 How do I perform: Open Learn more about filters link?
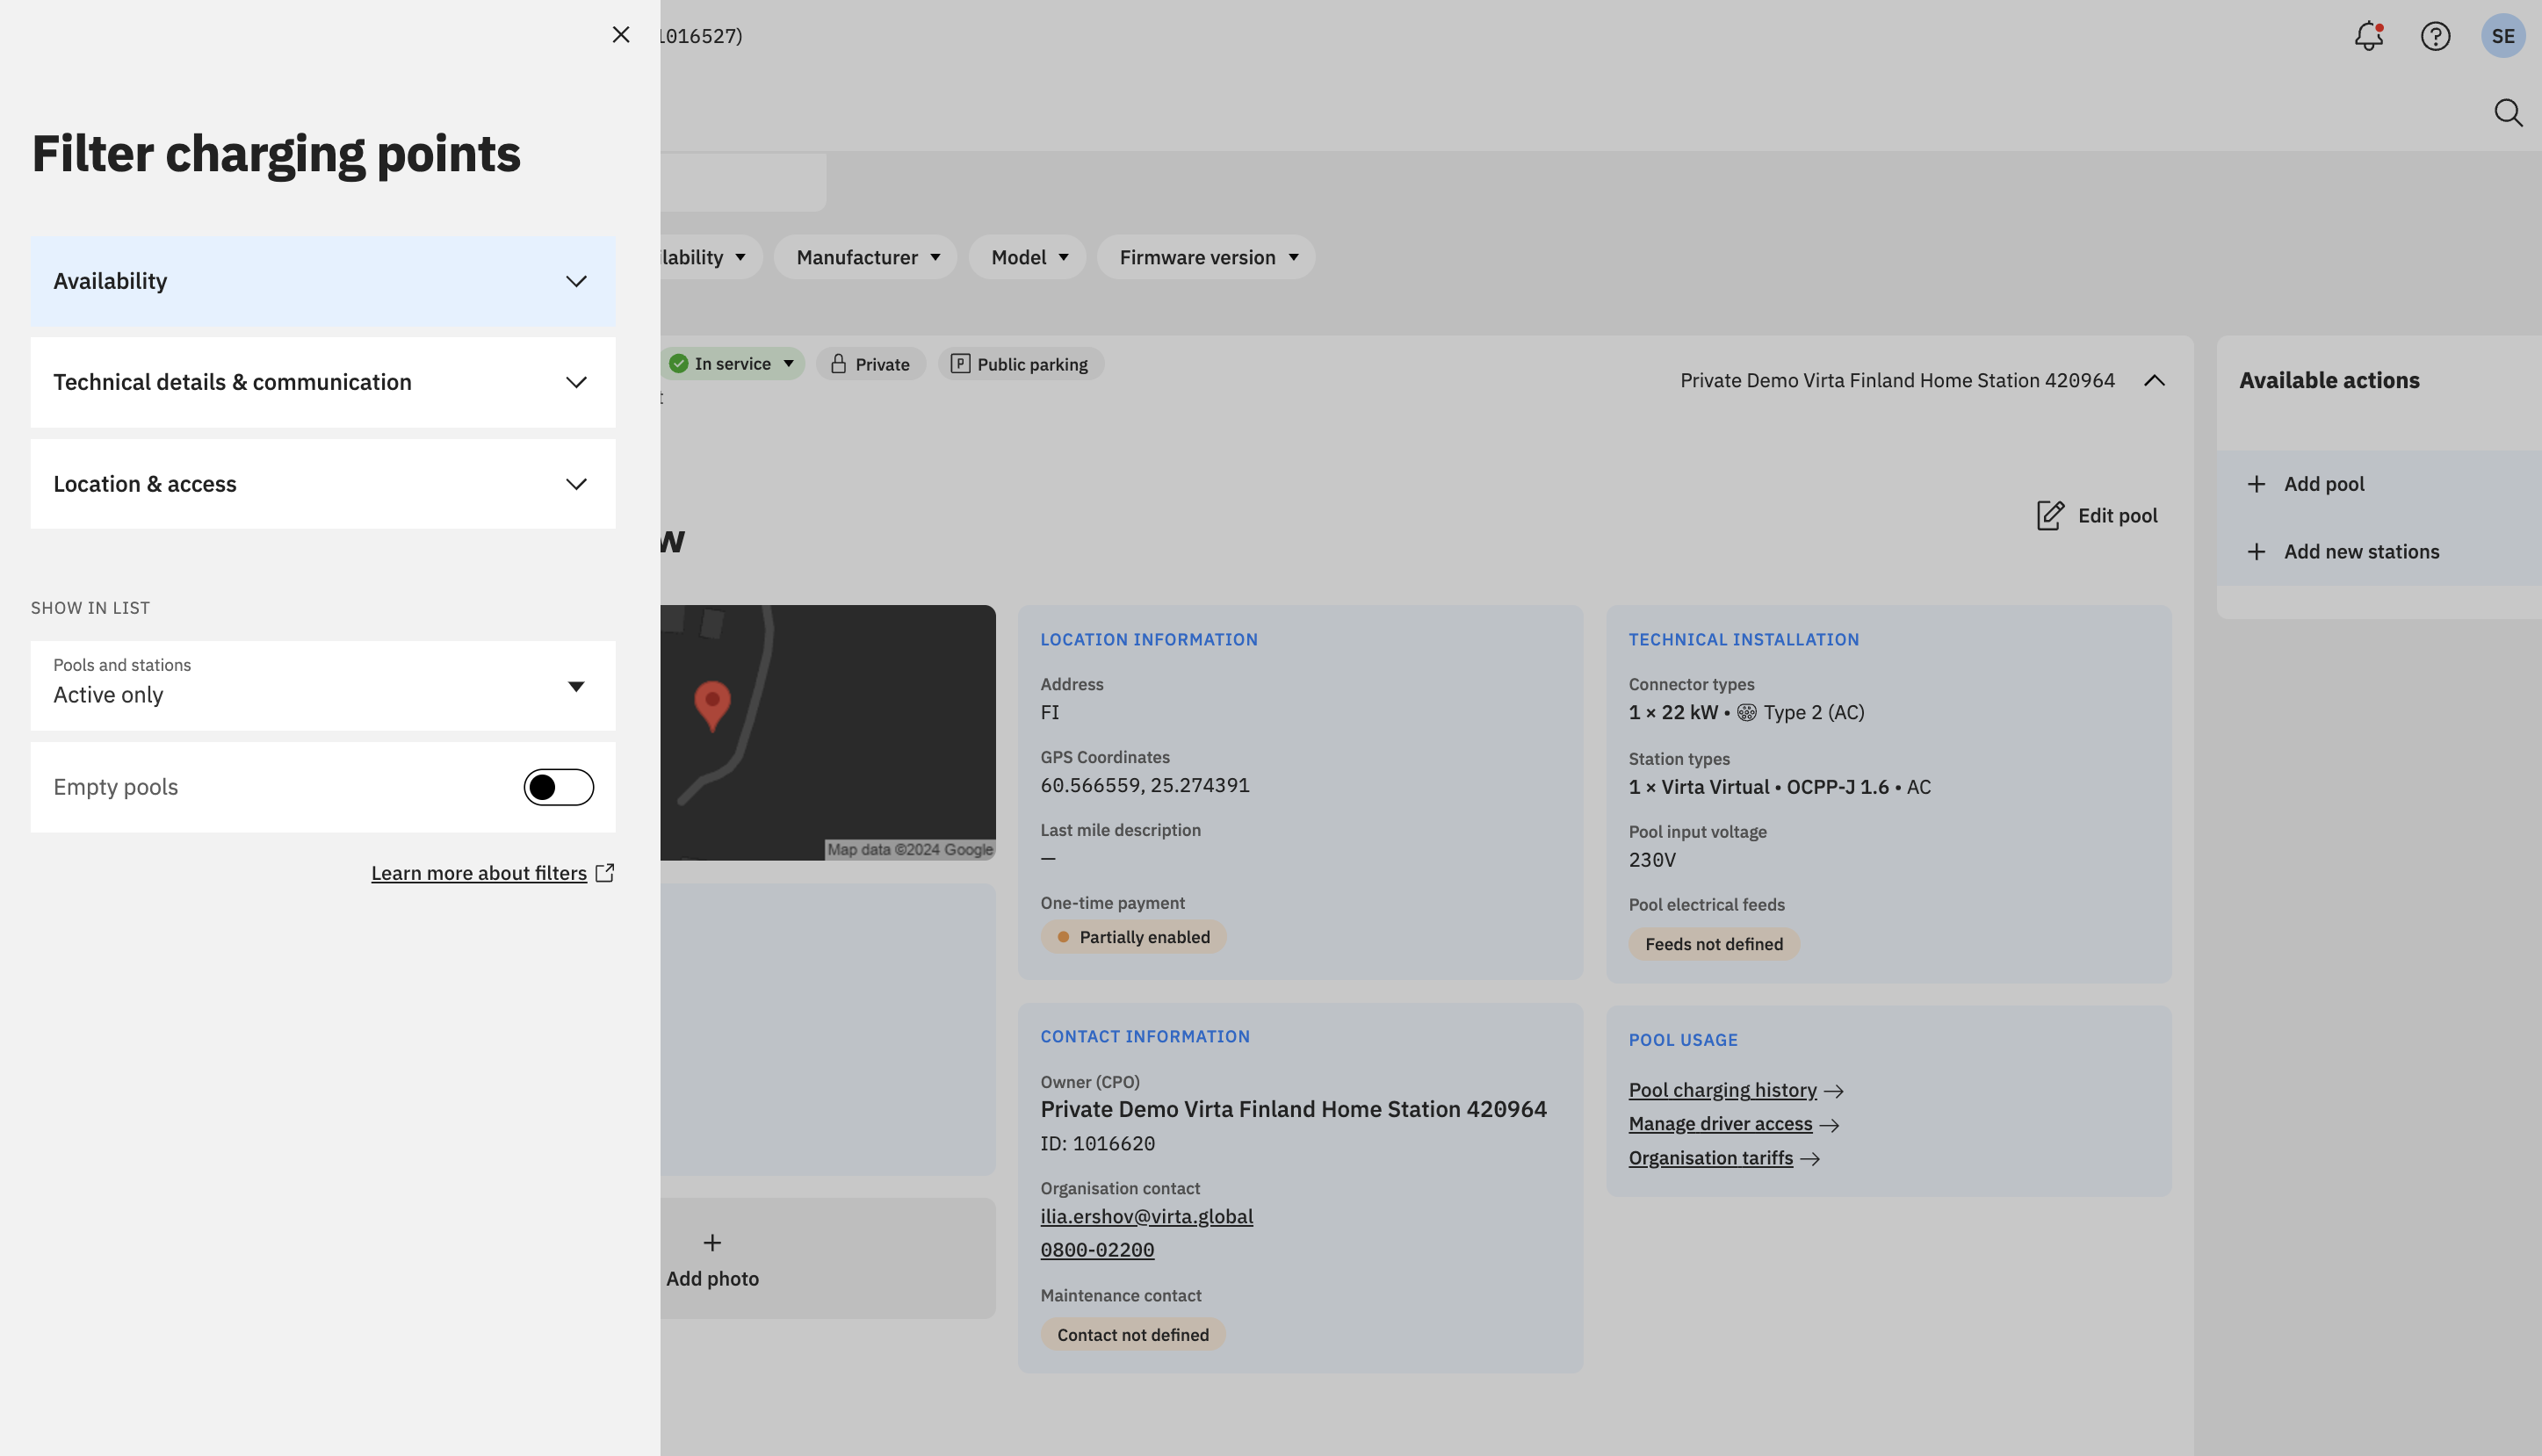tap(479, 873)
